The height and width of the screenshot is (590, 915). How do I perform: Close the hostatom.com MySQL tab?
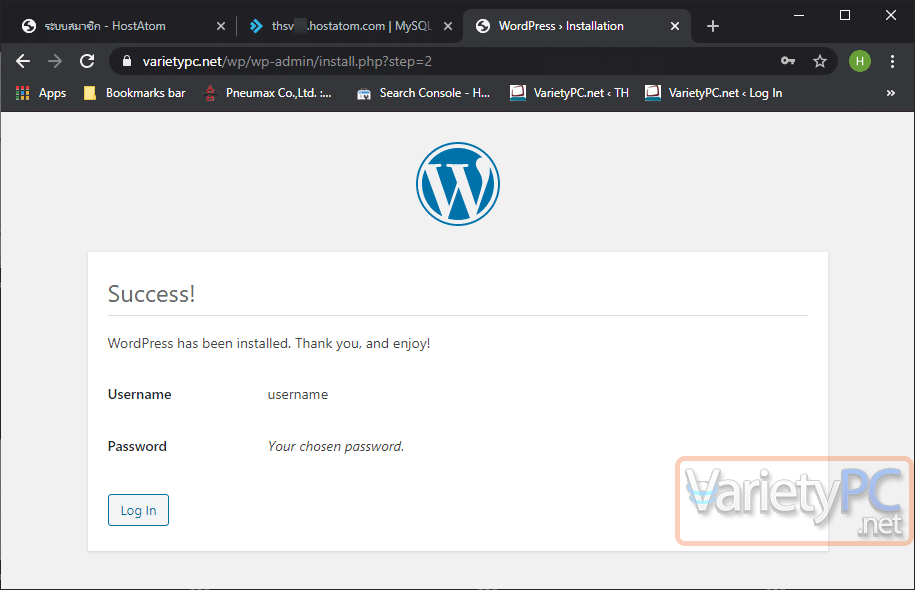[448, 26]
